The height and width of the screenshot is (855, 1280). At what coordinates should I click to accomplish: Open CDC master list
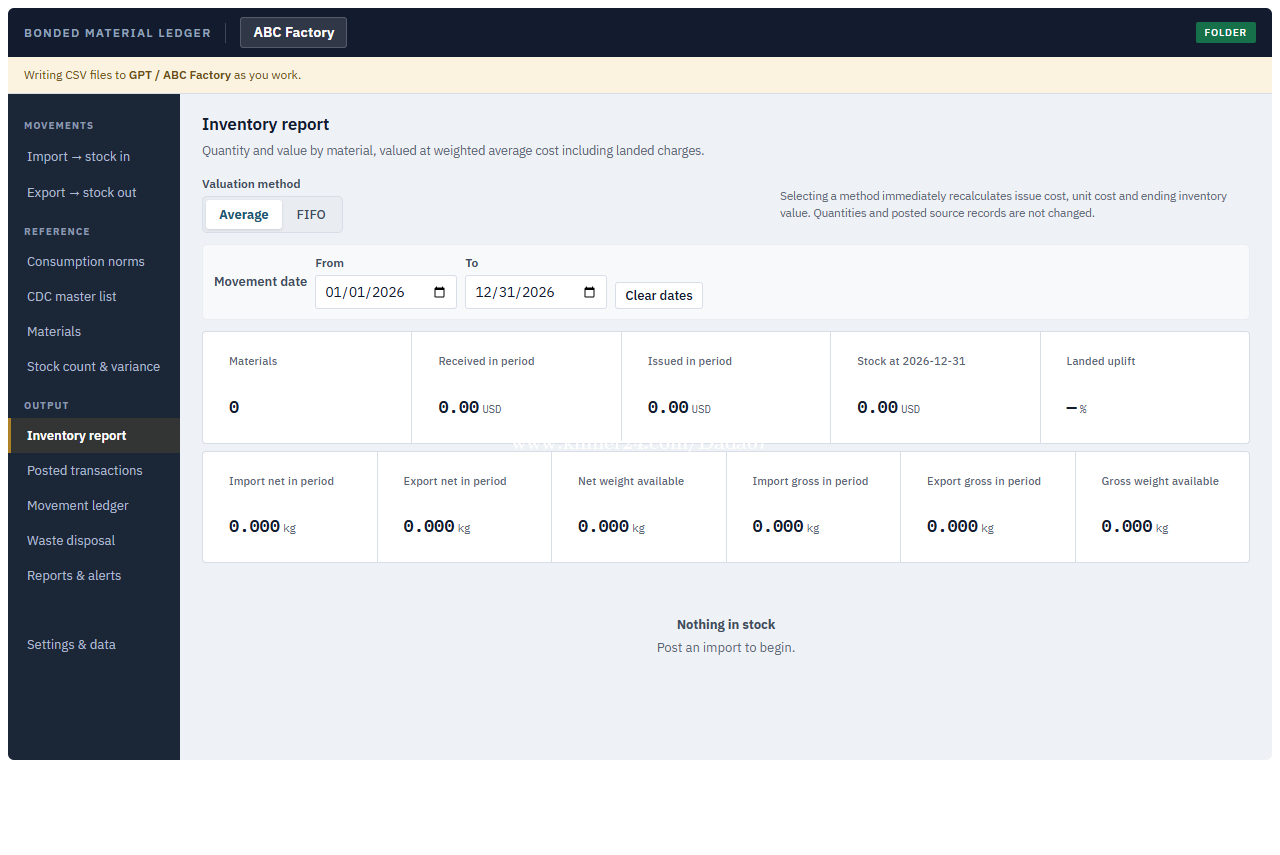(x=94, y=297)
